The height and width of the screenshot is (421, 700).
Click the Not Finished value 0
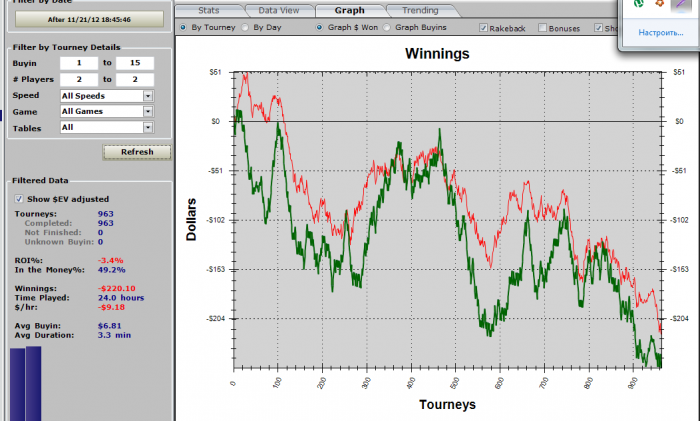coord(100,233)
